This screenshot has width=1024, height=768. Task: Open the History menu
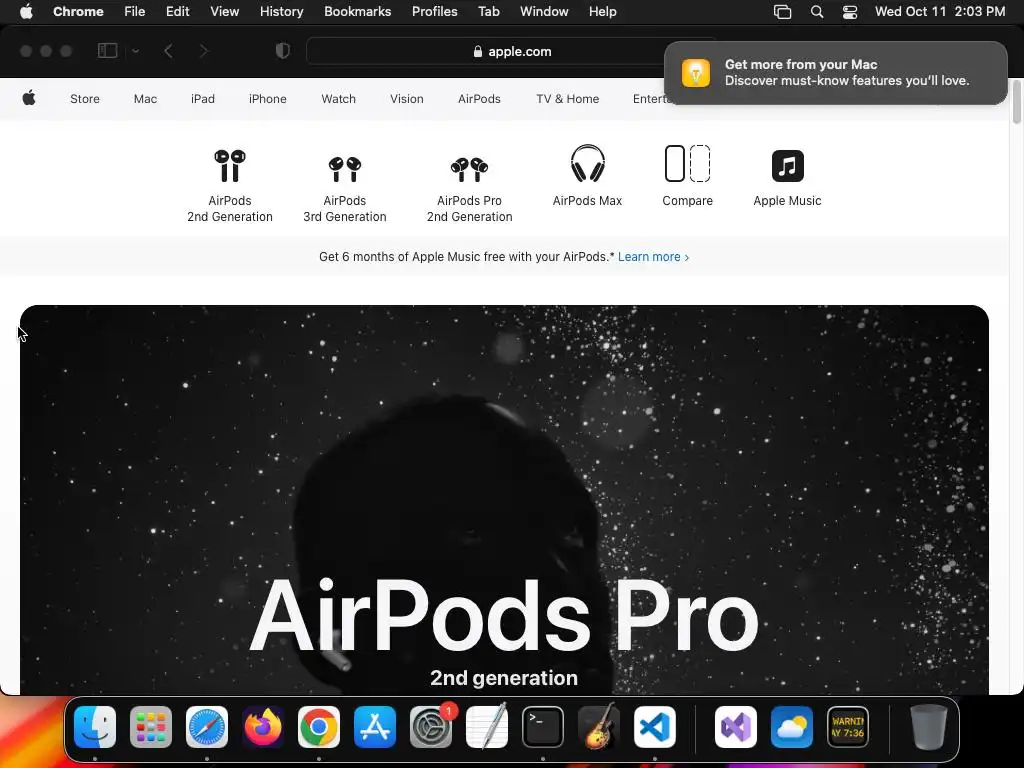pyautogui.click(x=281, y=12)
